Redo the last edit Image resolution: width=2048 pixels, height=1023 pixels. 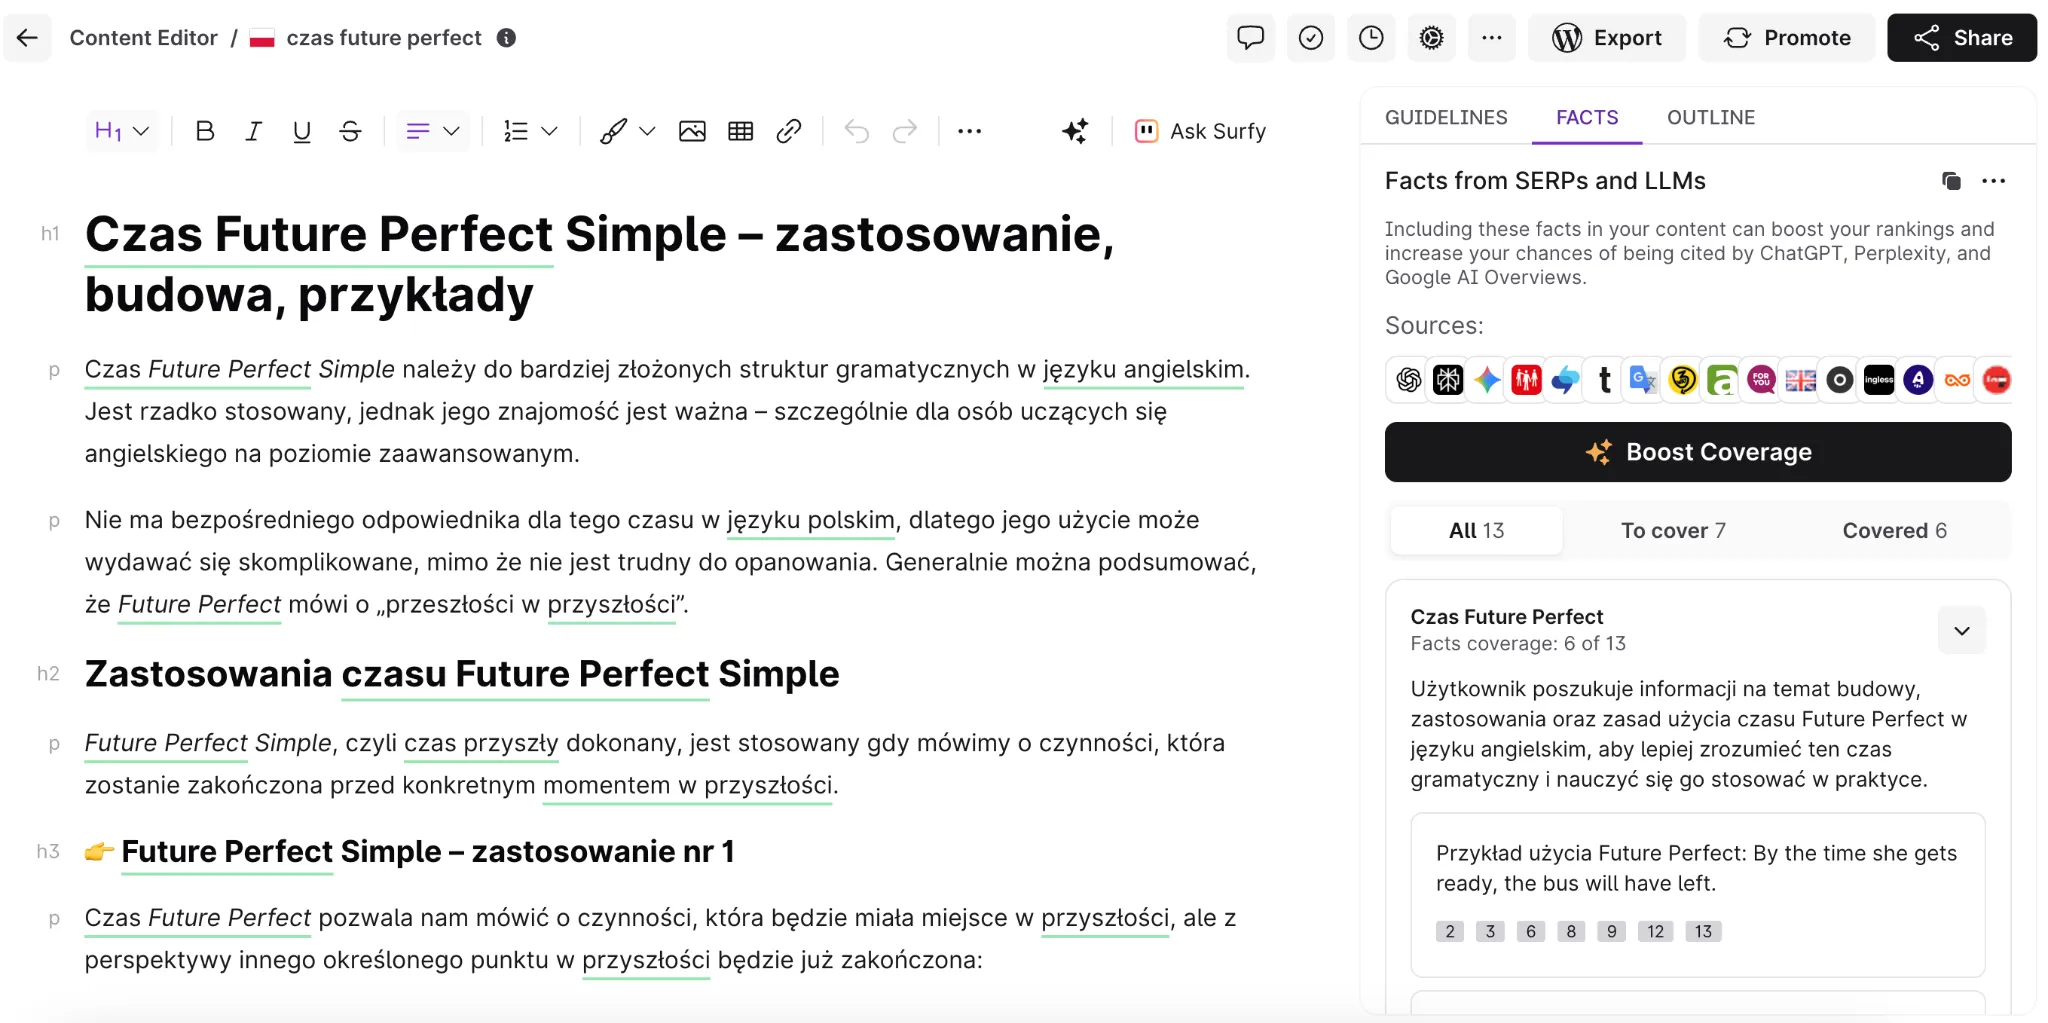(905, 131)
